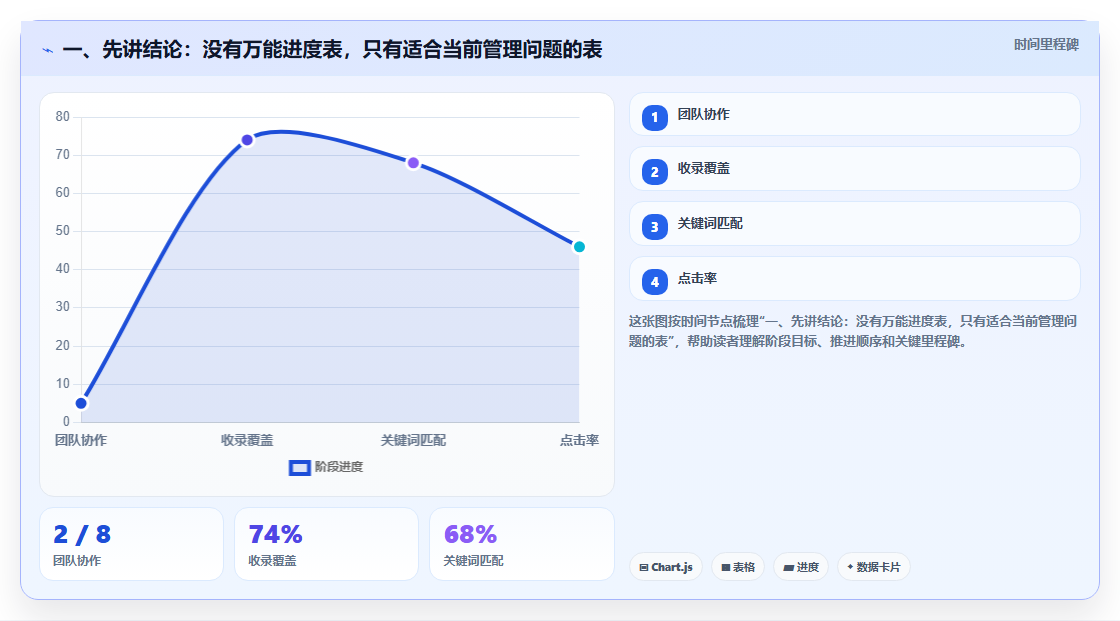
Task: Click the 时间里程碑 label in the header
Action: [1046, 44]
